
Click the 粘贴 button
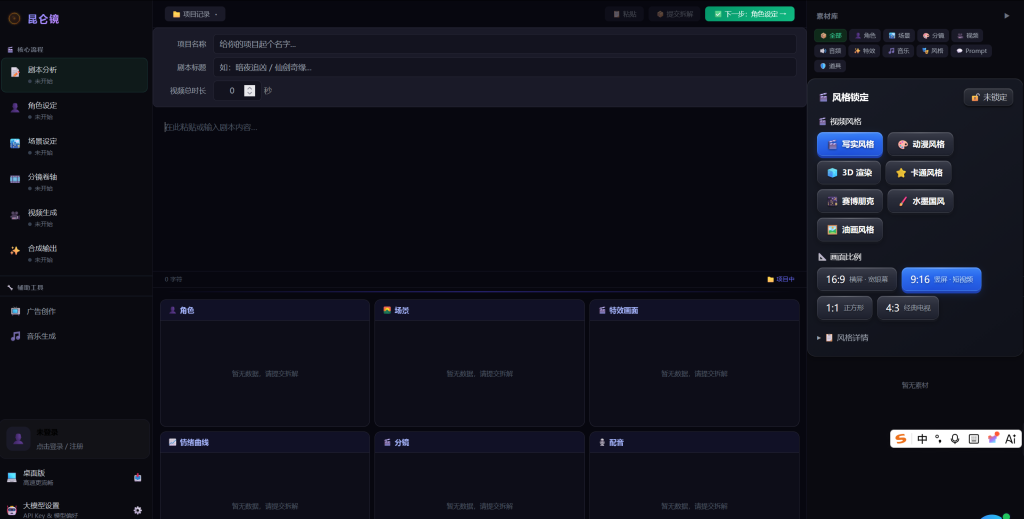(624, 14)
